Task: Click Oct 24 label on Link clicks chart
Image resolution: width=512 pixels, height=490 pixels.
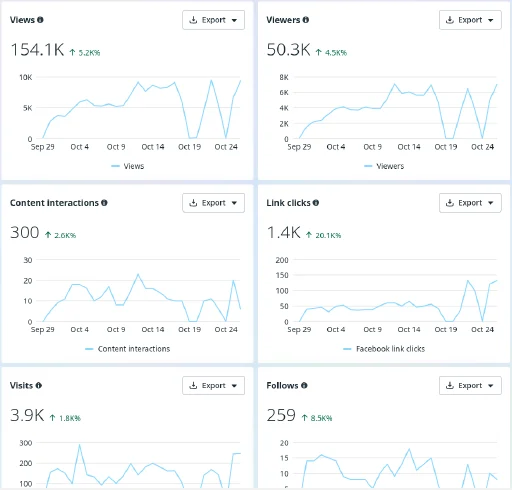Action: (482, 329)
